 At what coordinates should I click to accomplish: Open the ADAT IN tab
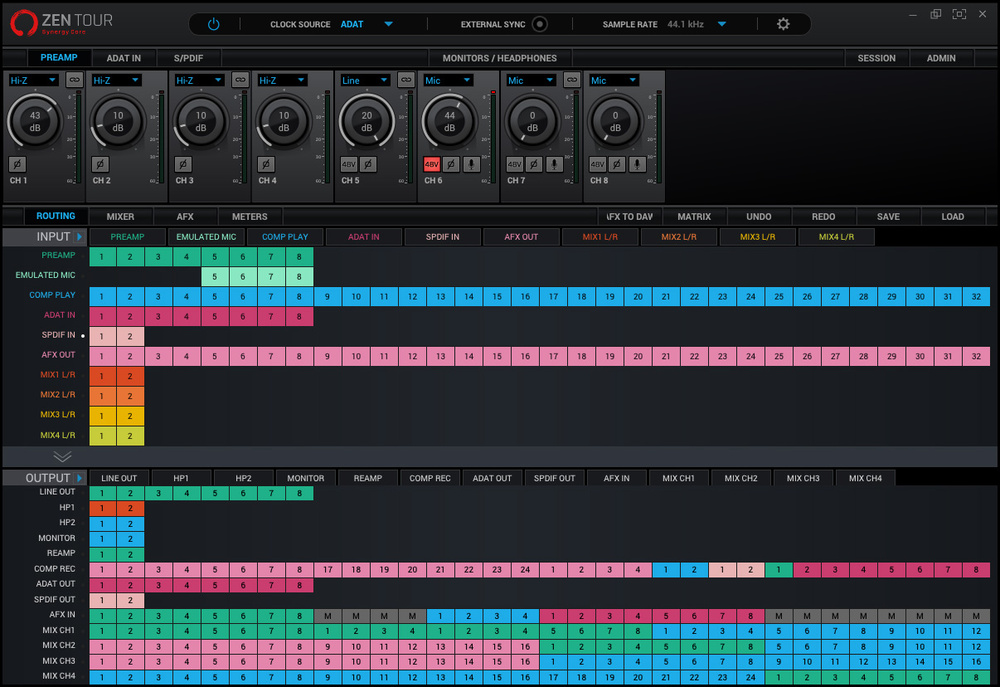[x=124, y=58]
